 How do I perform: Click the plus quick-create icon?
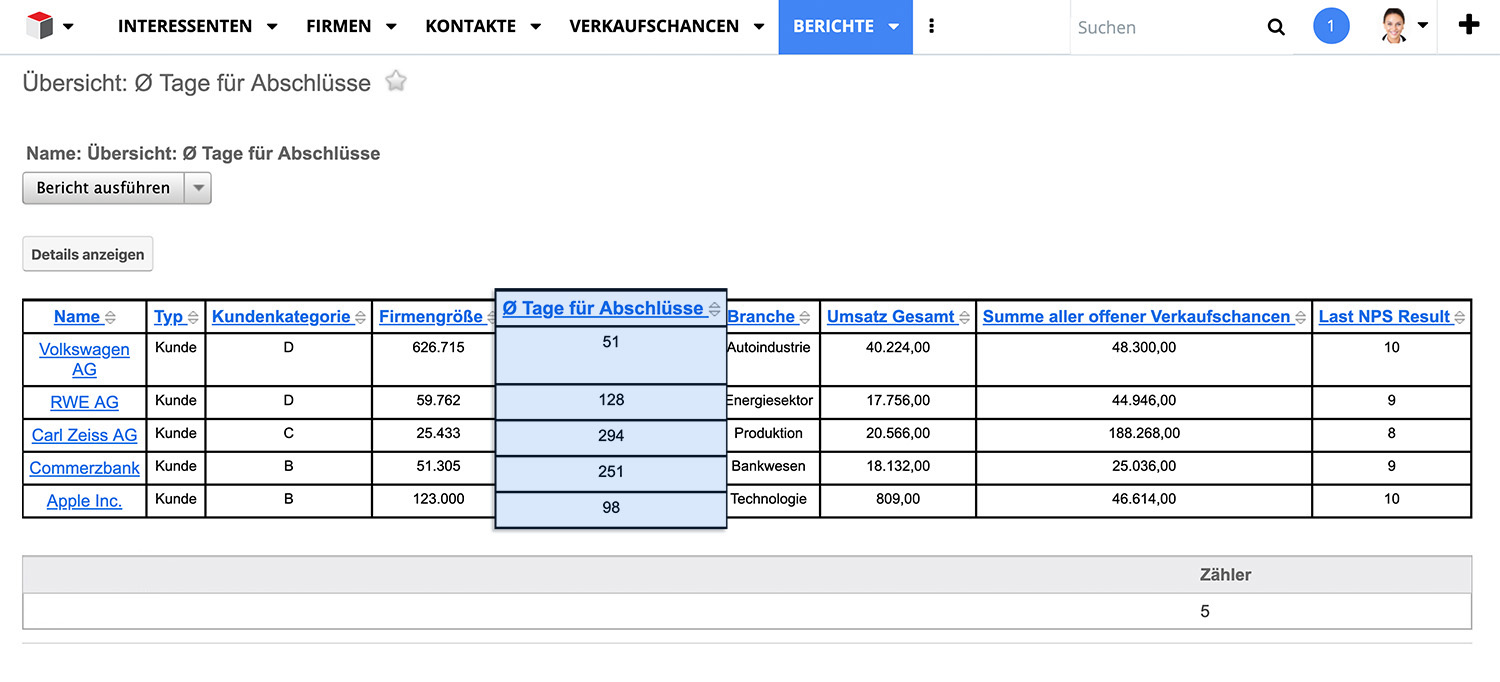[1468, 26]
